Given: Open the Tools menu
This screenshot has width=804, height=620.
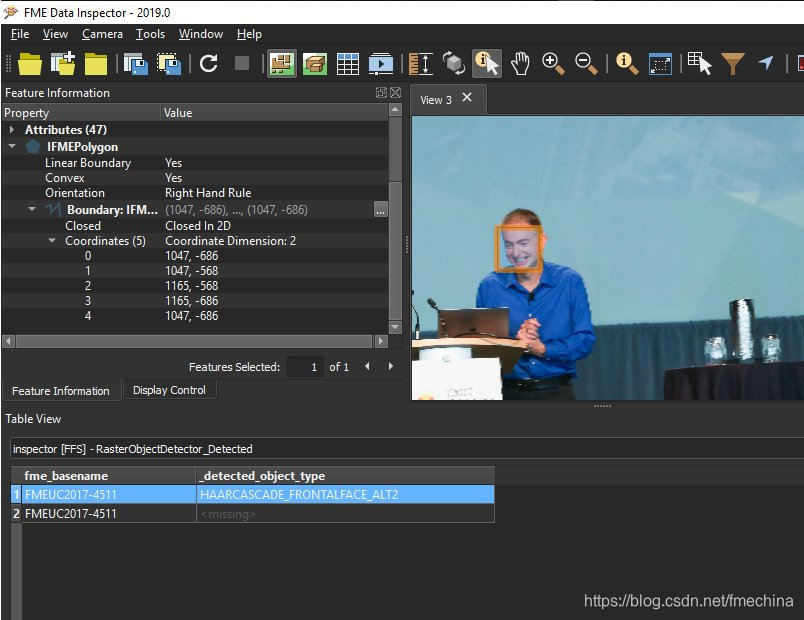Looking at the screenshot, I should [150, 34].
